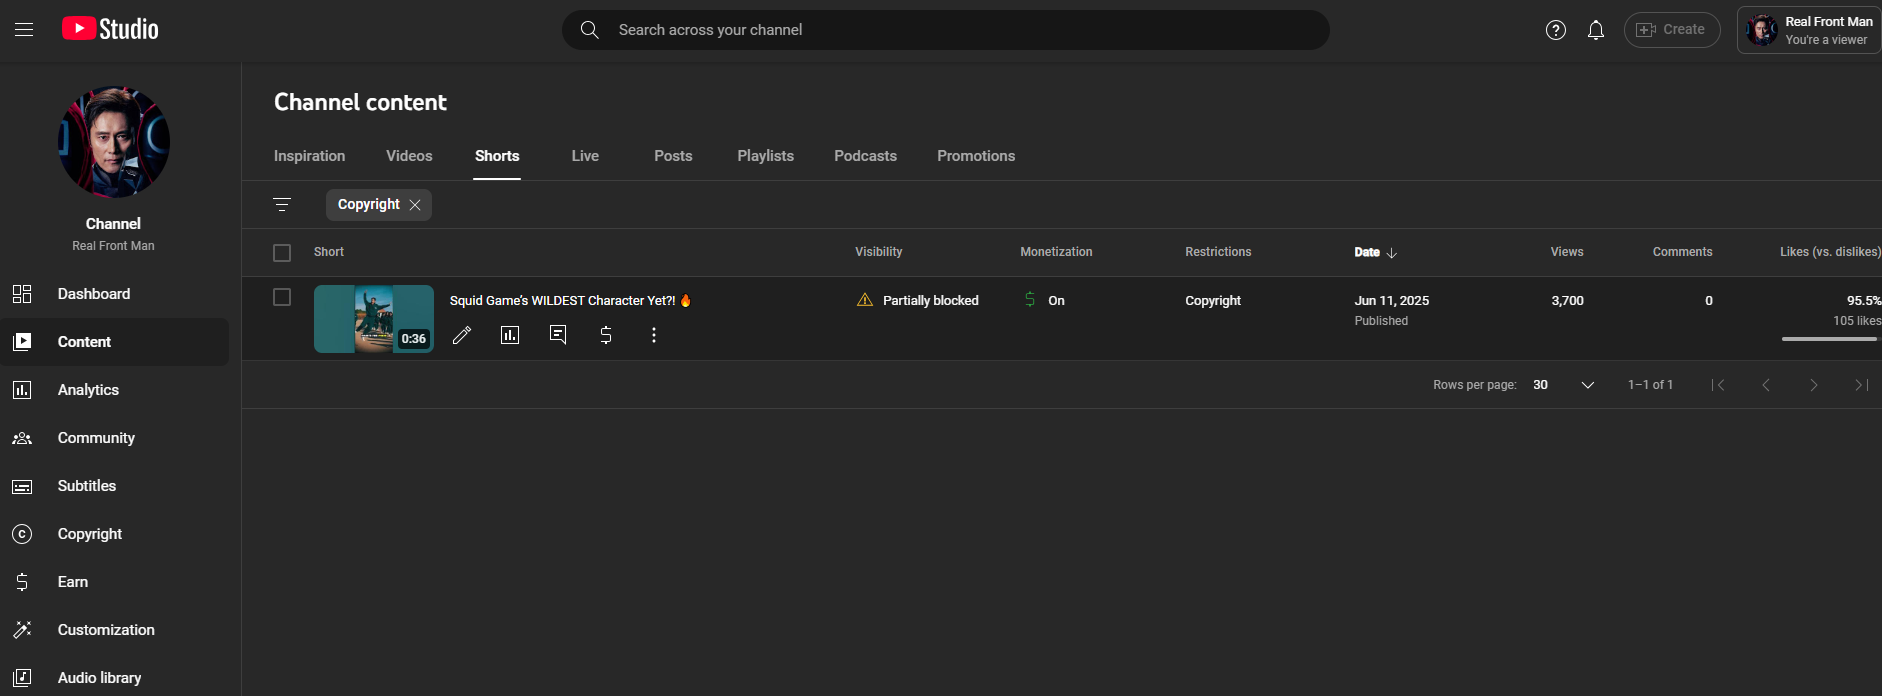Image resolution: width=1882 pixels, height=696 pixels.
Task: Switch to the Live tab
Action: pyautogui.click(x=585, y=156)
